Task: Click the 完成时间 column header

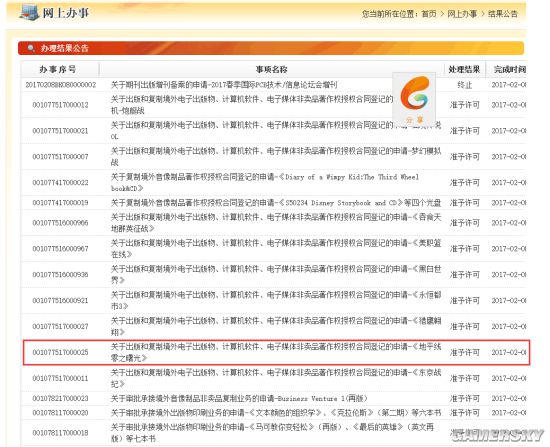Action: 509,69
